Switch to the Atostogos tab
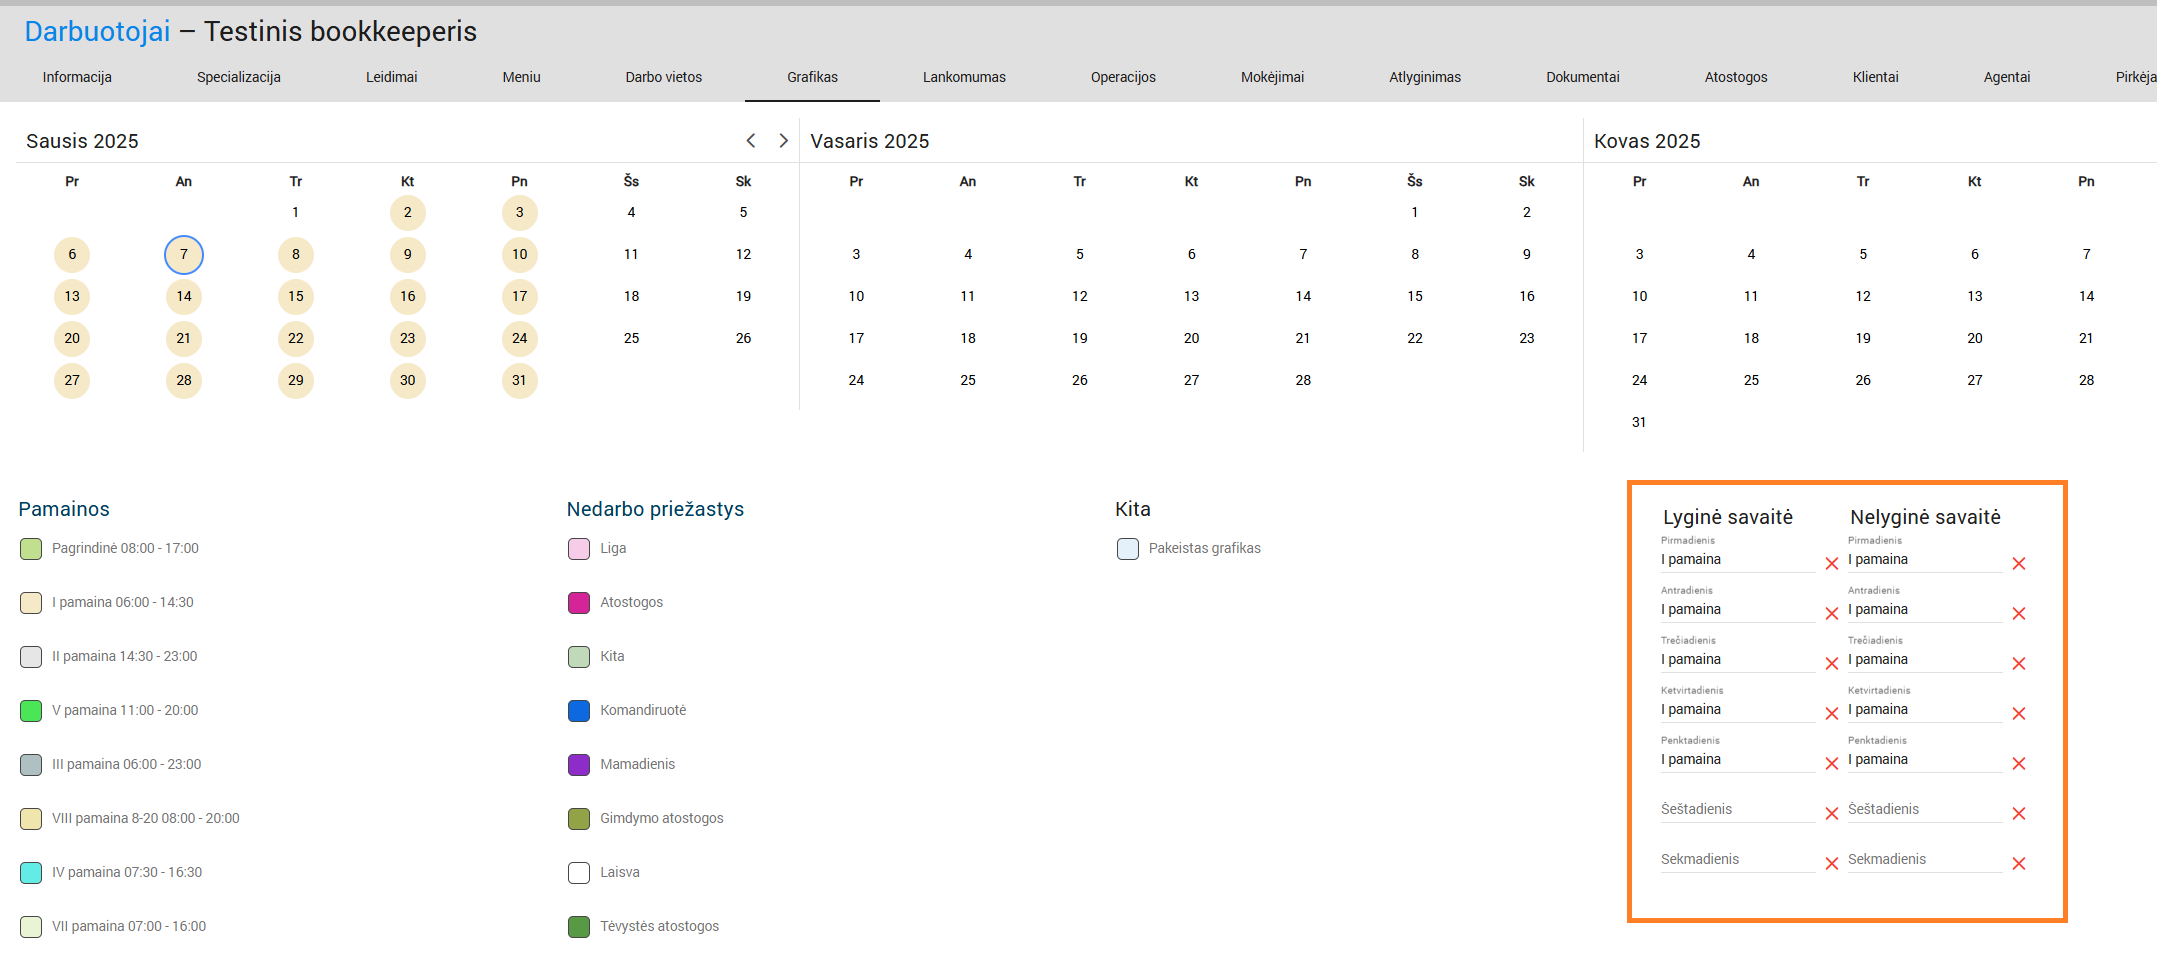This screenshot has height=957, width=2157. point(1735,77)
